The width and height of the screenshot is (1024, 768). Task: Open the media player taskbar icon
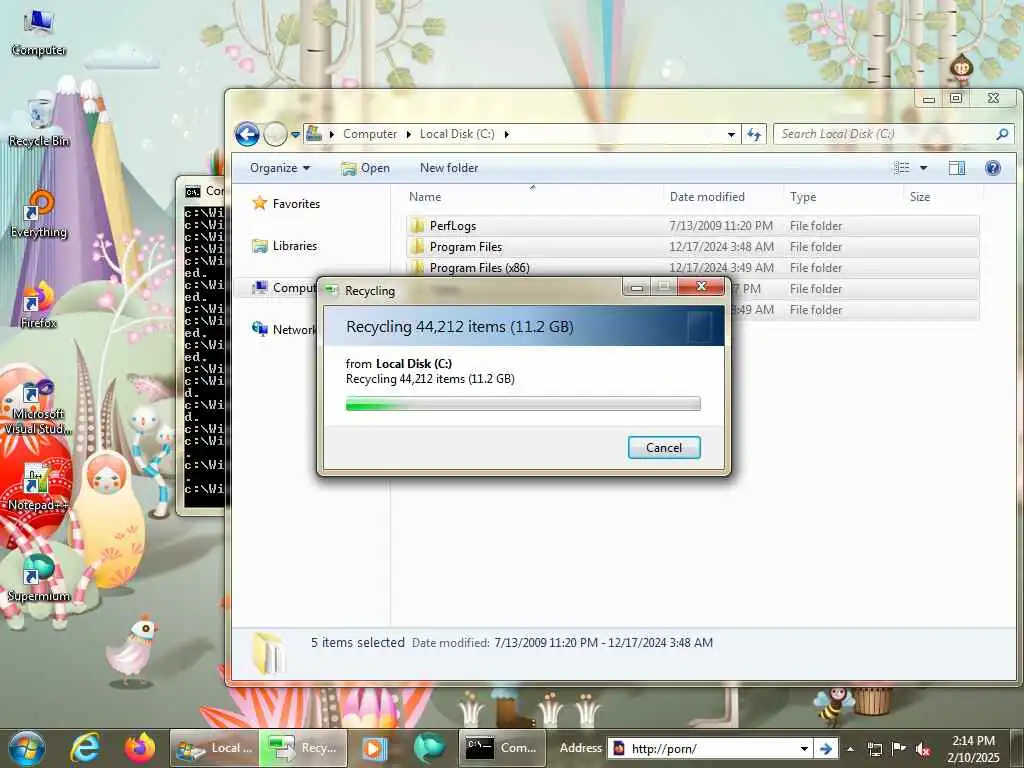point(374,749)
